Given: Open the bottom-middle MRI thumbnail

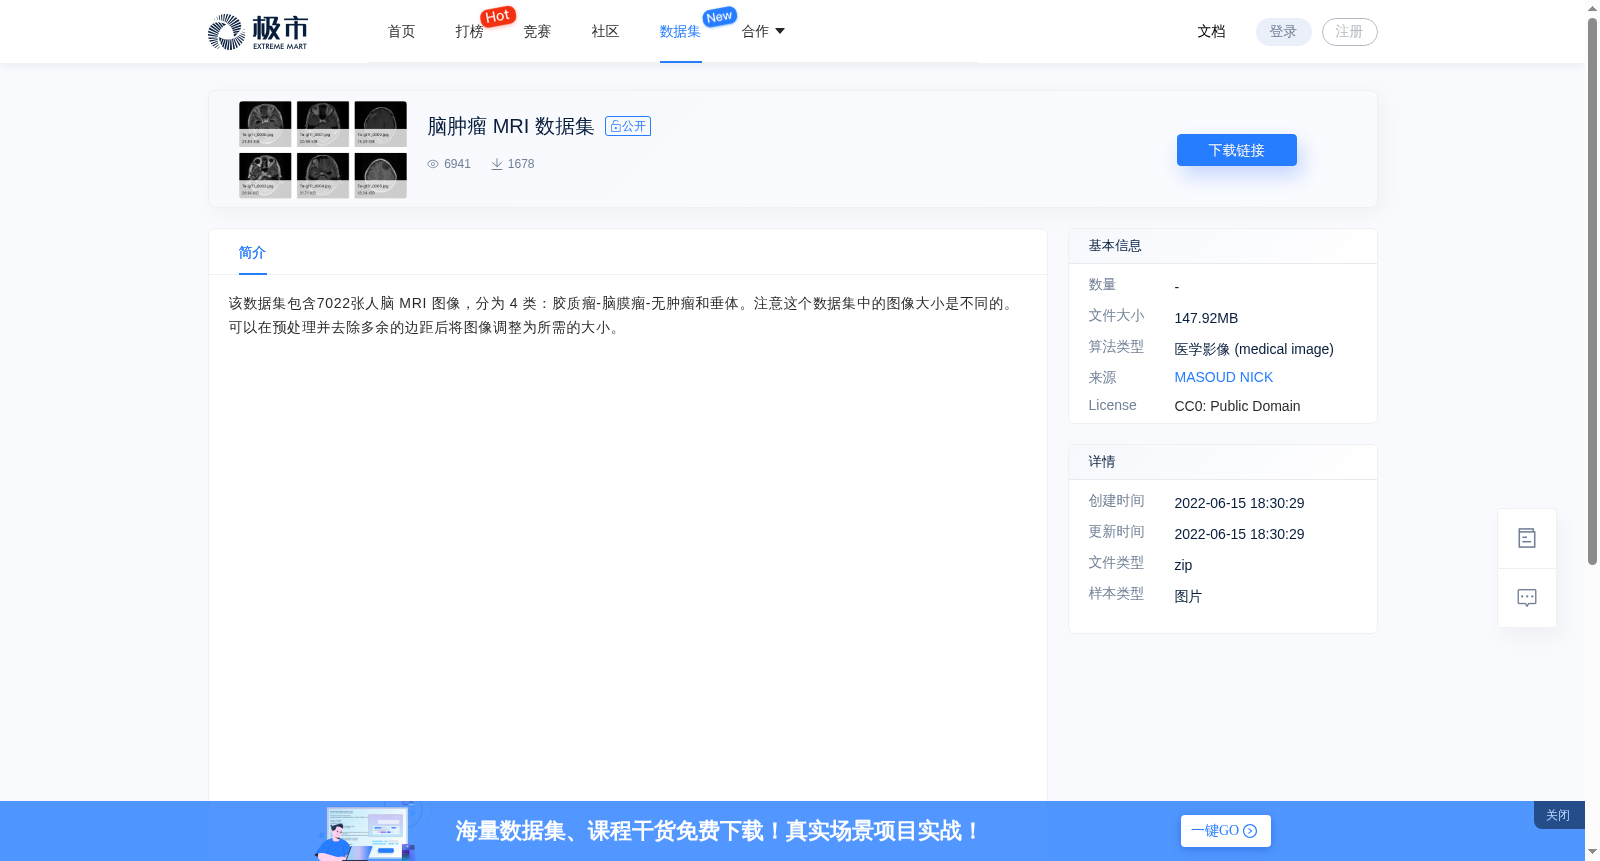Looking at the screenshot, I should pos(322,175).
